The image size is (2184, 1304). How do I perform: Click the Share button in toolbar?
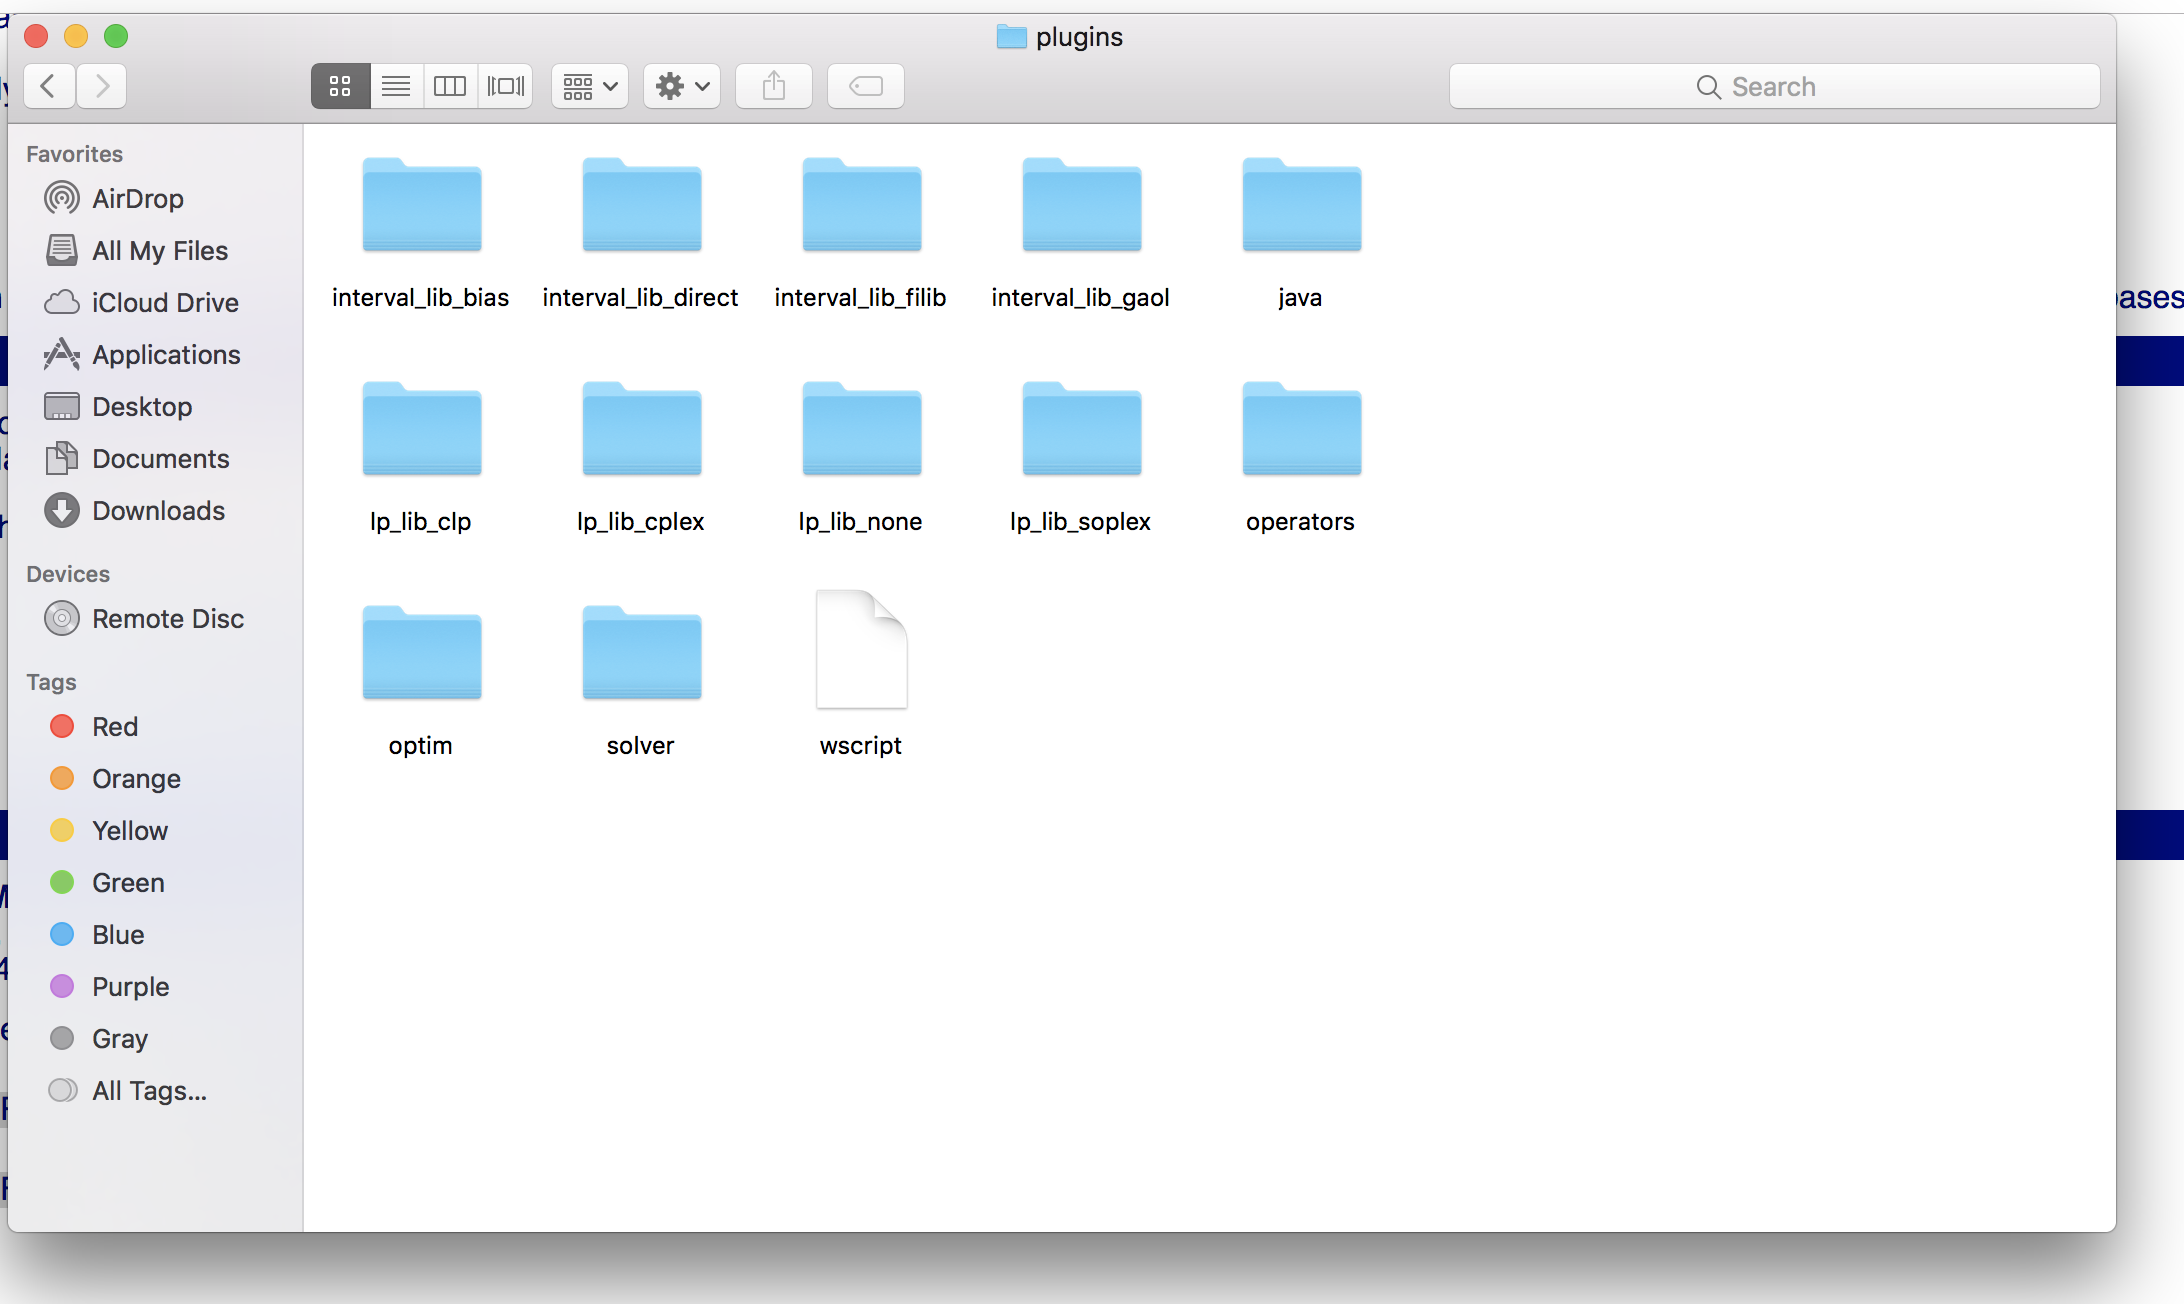pyautogui.click(x=773, y=86)
